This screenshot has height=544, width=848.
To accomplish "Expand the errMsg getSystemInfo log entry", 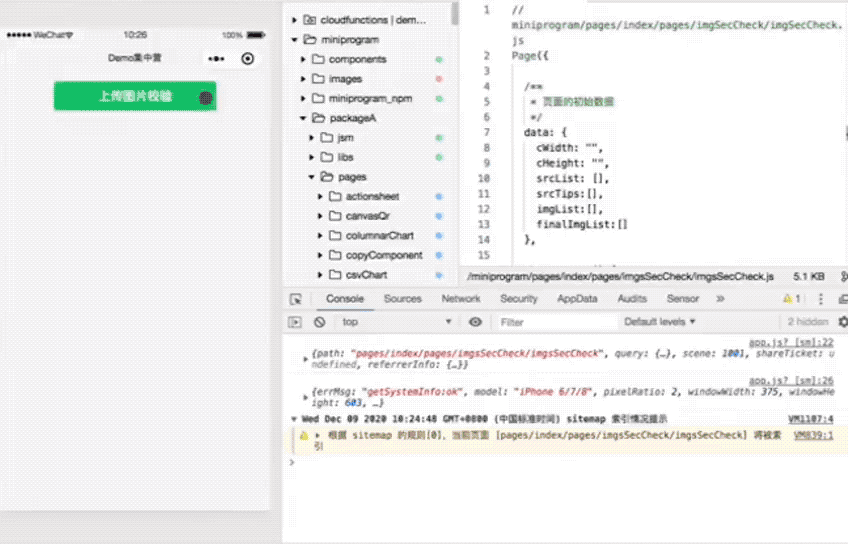I will 306,397.
